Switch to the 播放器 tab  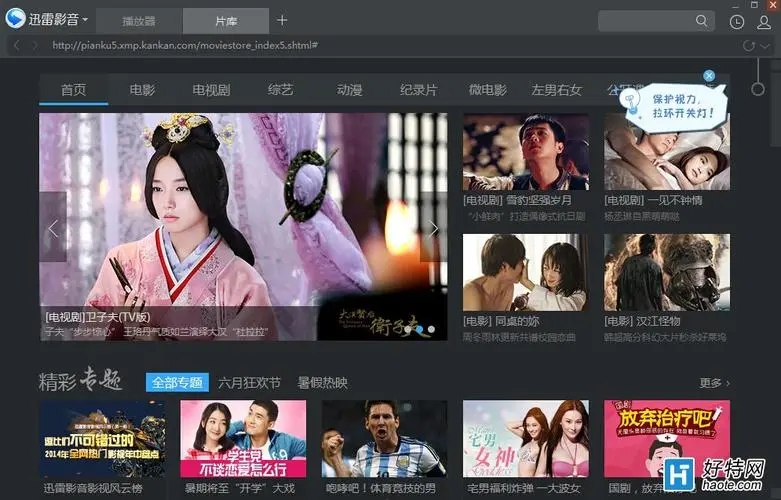pyautogui.click(x=139, y=21)
